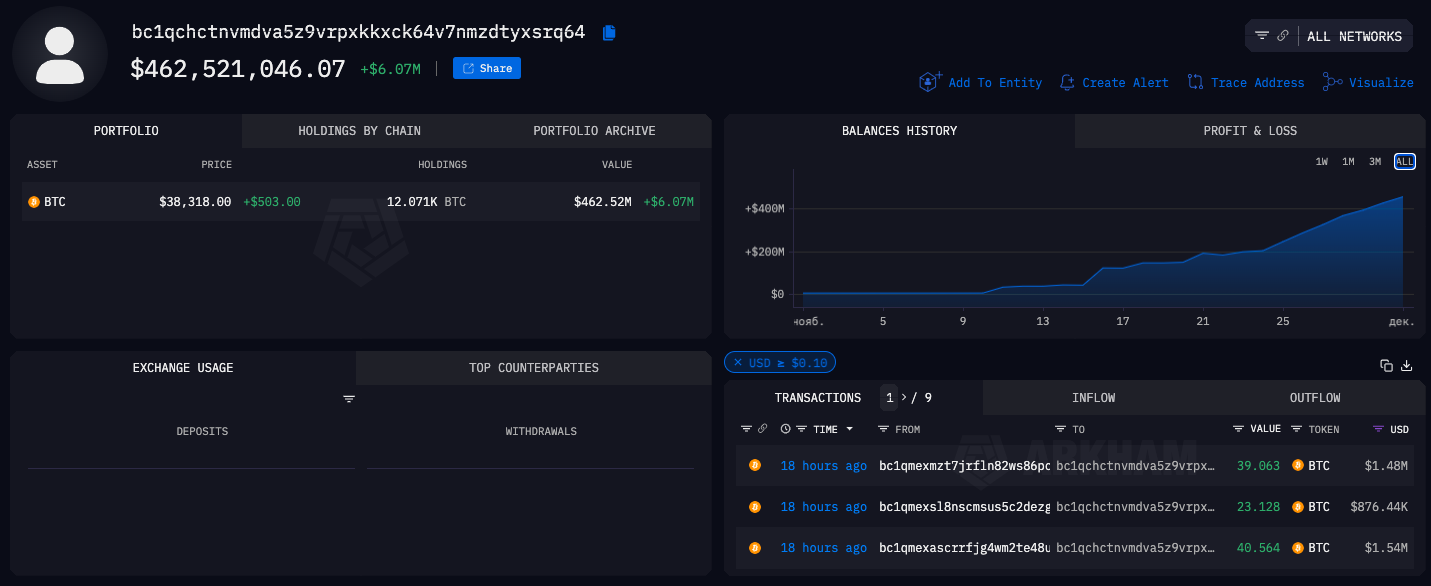1431x586 pixels.
Task: Click the filter icon in Exchange Usage panel
Action: coord(349,399)
